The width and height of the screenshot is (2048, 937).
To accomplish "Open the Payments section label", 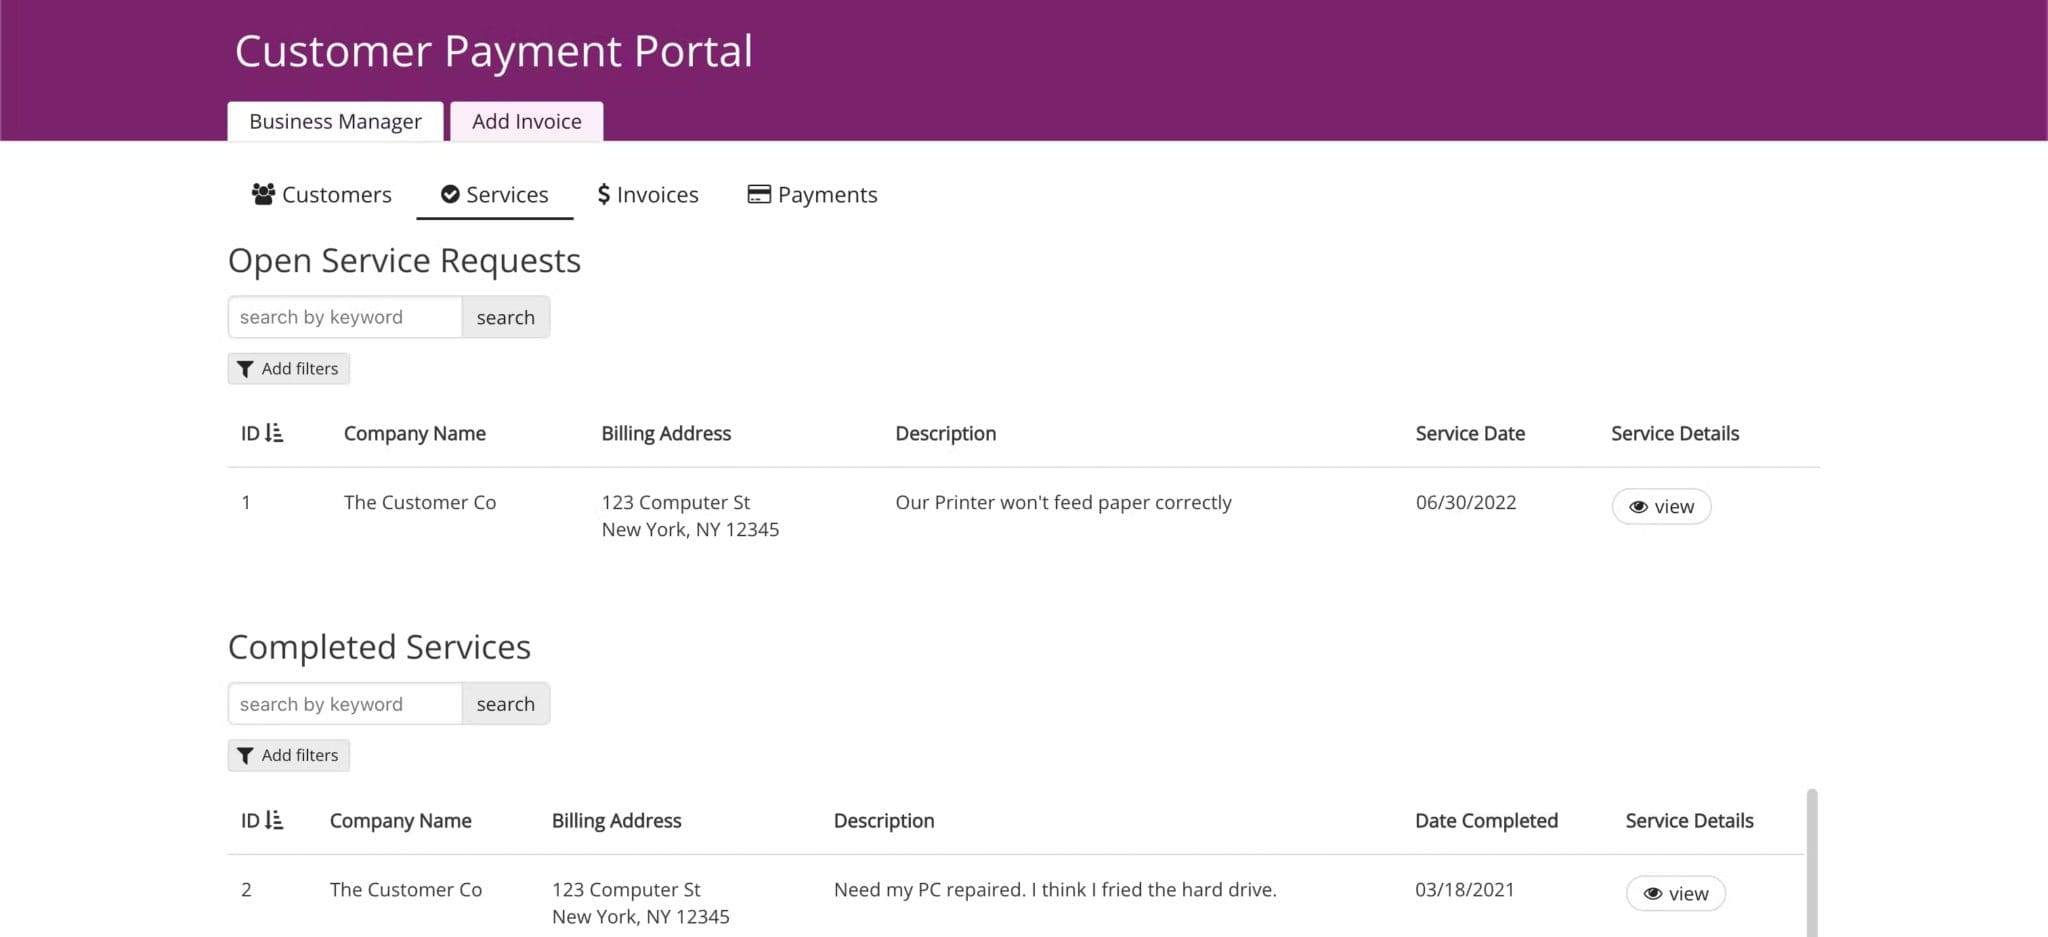I will point(827,195).
